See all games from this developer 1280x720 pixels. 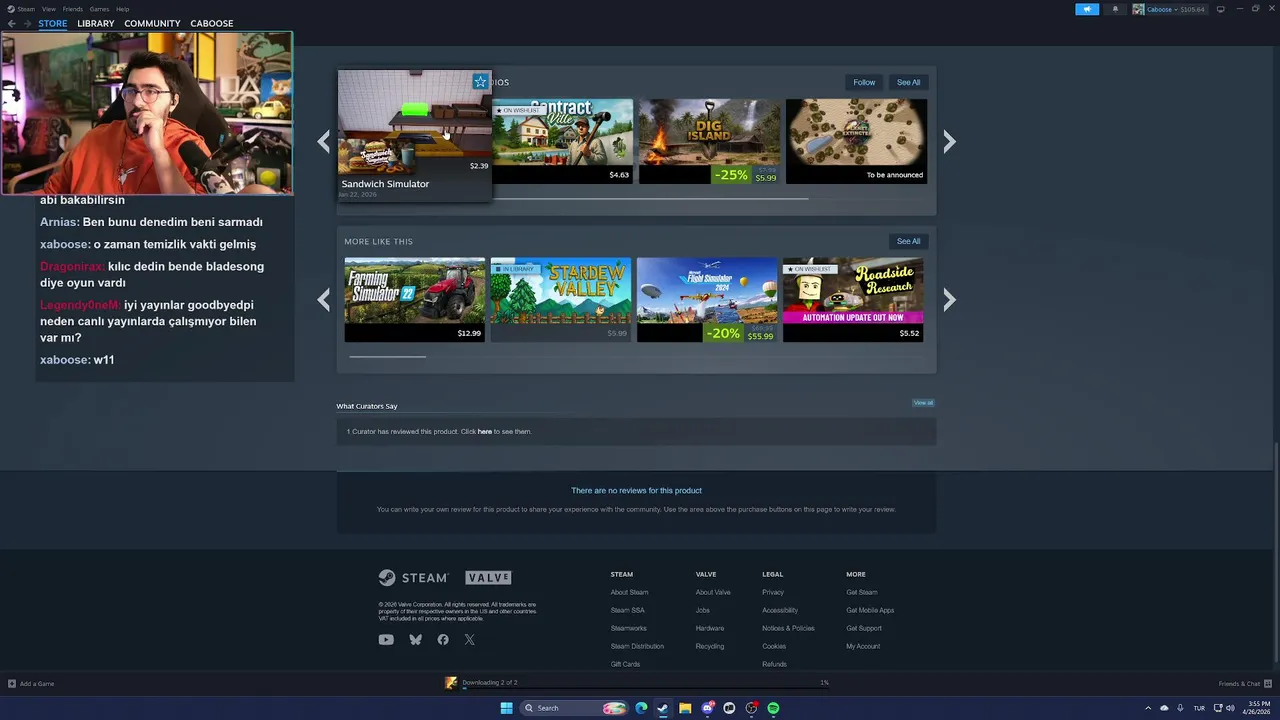coord(908,82)
